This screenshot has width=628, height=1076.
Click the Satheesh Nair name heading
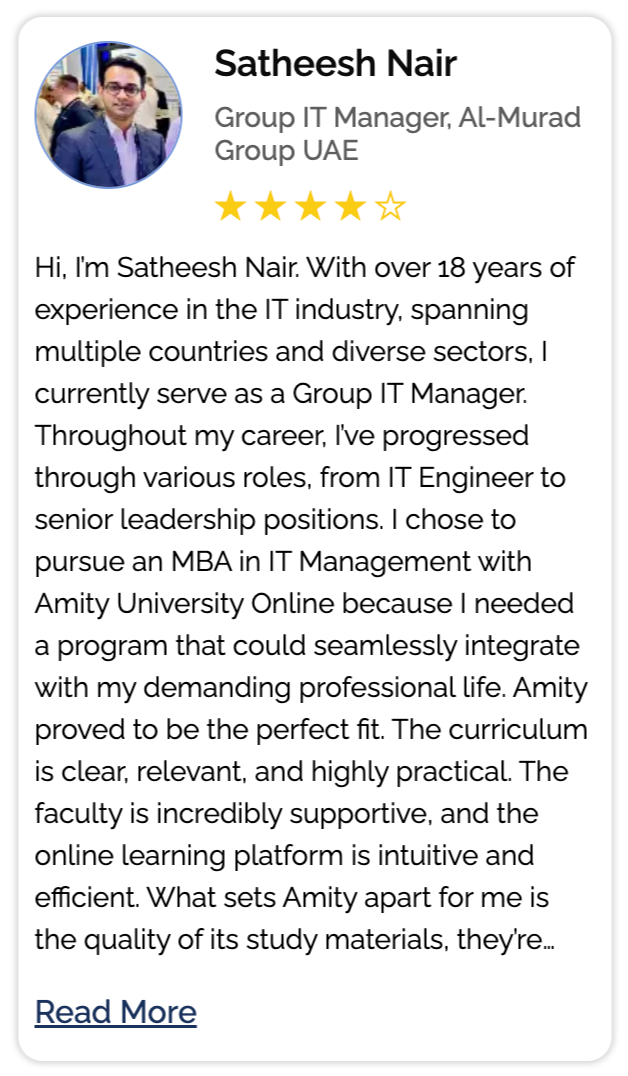pyautogui.click(x=335, y=64)
